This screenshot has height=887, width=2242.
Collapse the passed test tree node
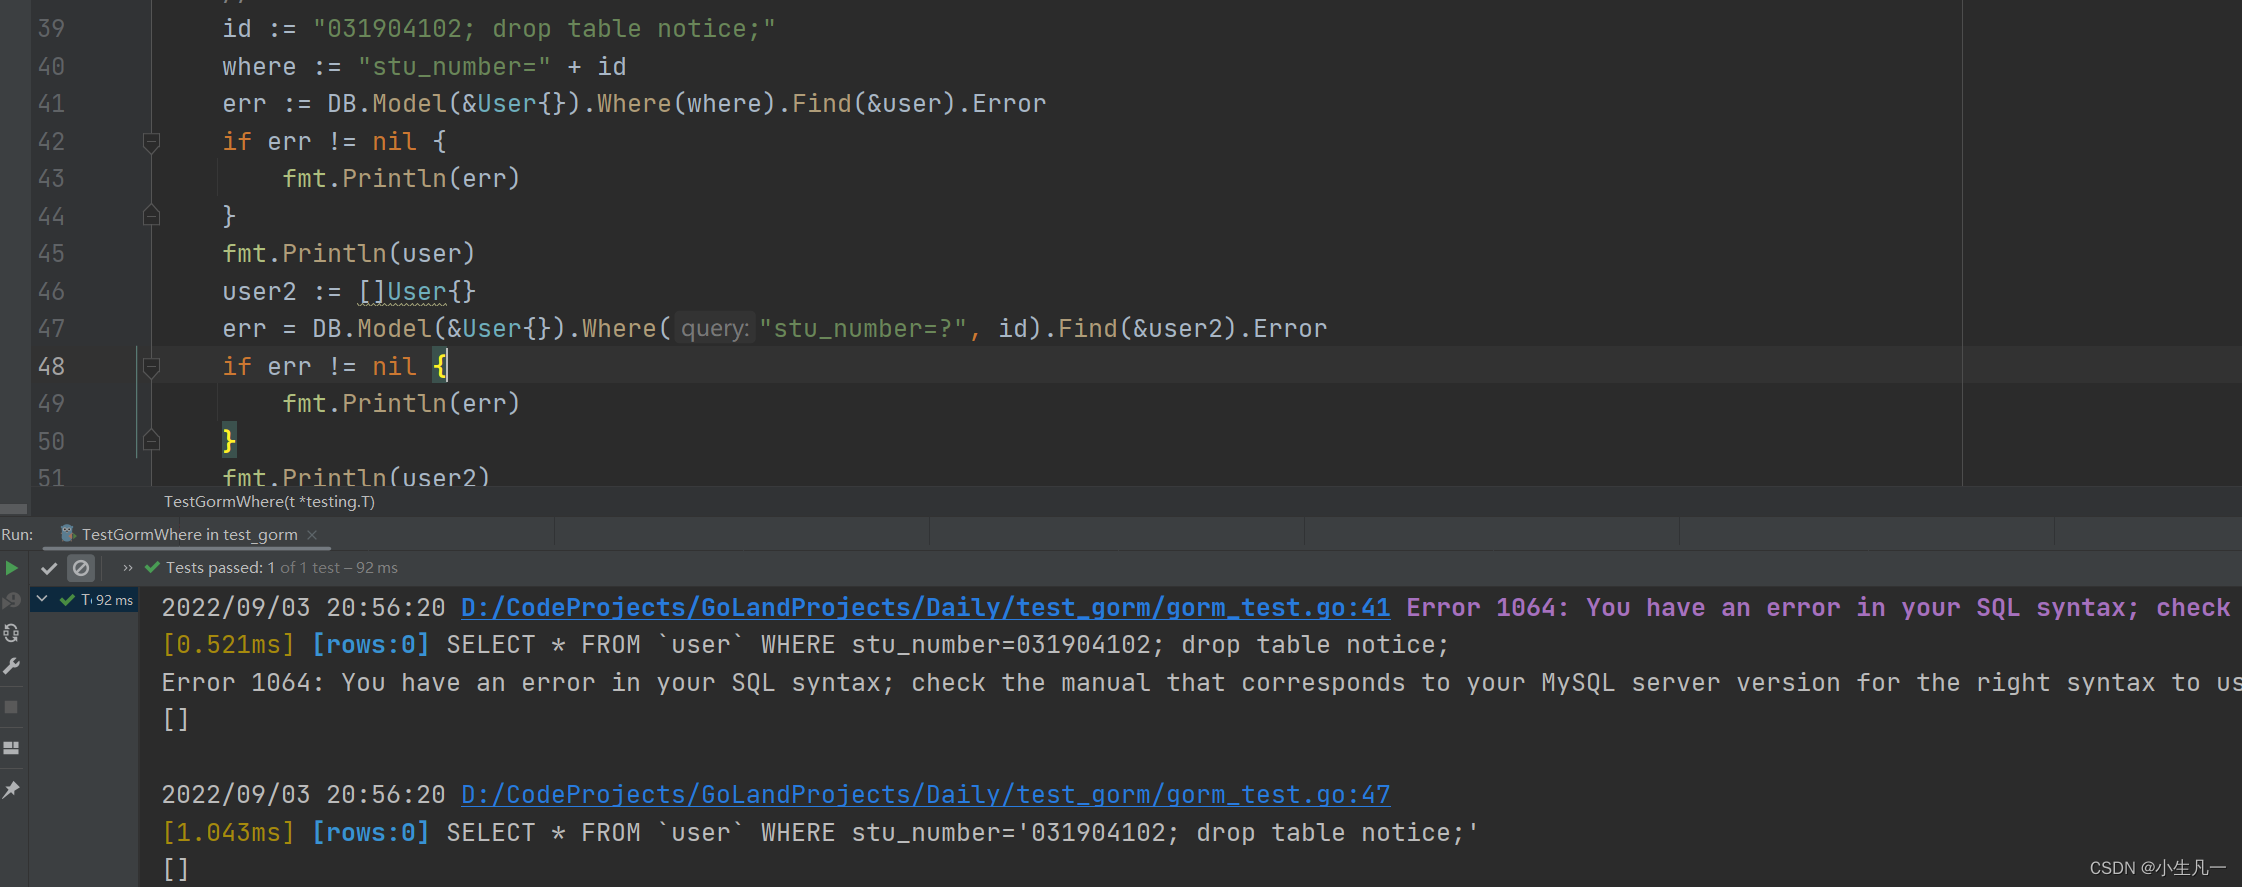[x=42, y=599]
